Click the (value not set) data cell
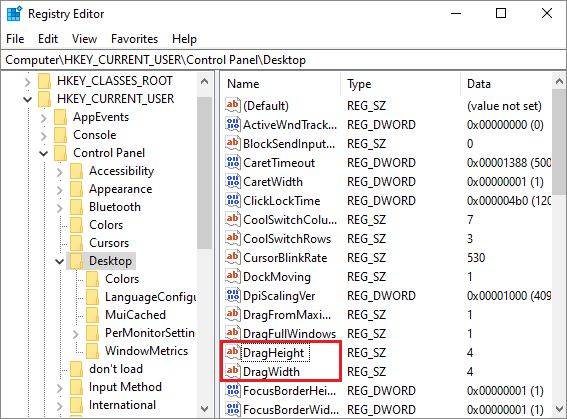The image size is (567, 419). point(504,106)
